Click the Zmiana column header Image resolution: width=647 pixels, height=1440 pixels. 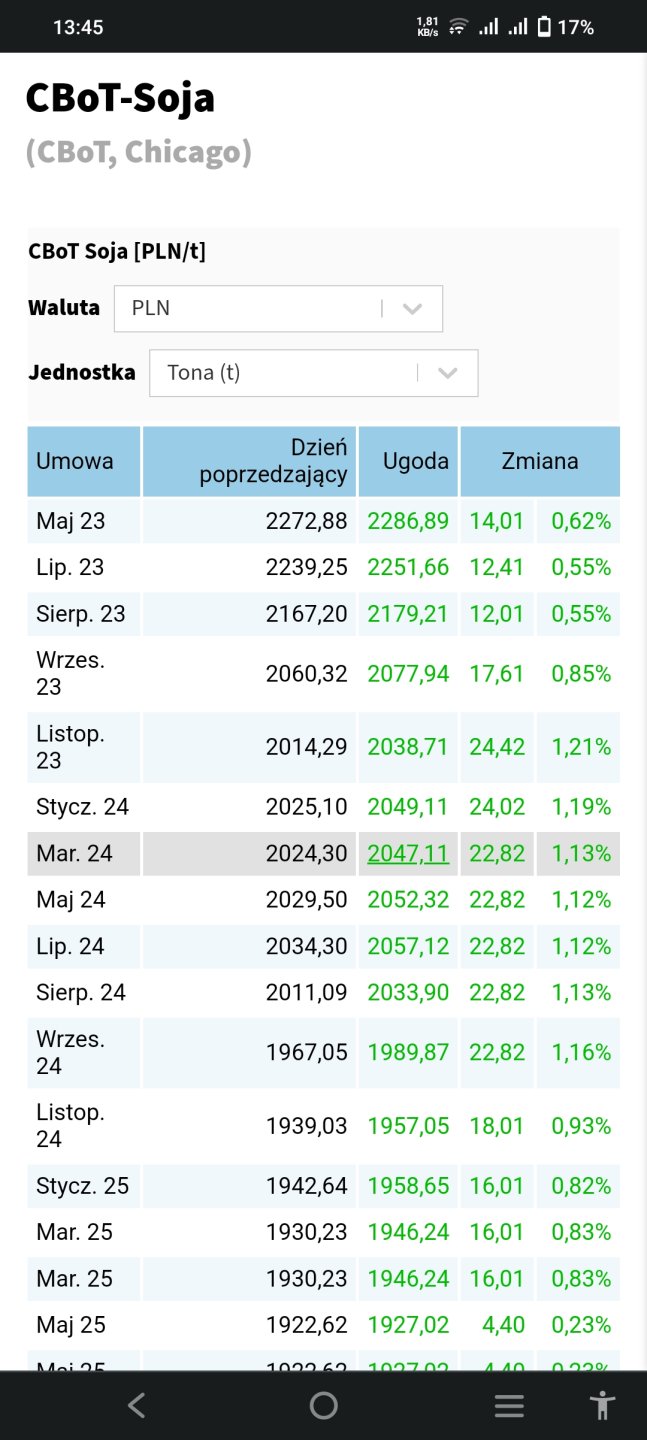[x=540, y=461]
